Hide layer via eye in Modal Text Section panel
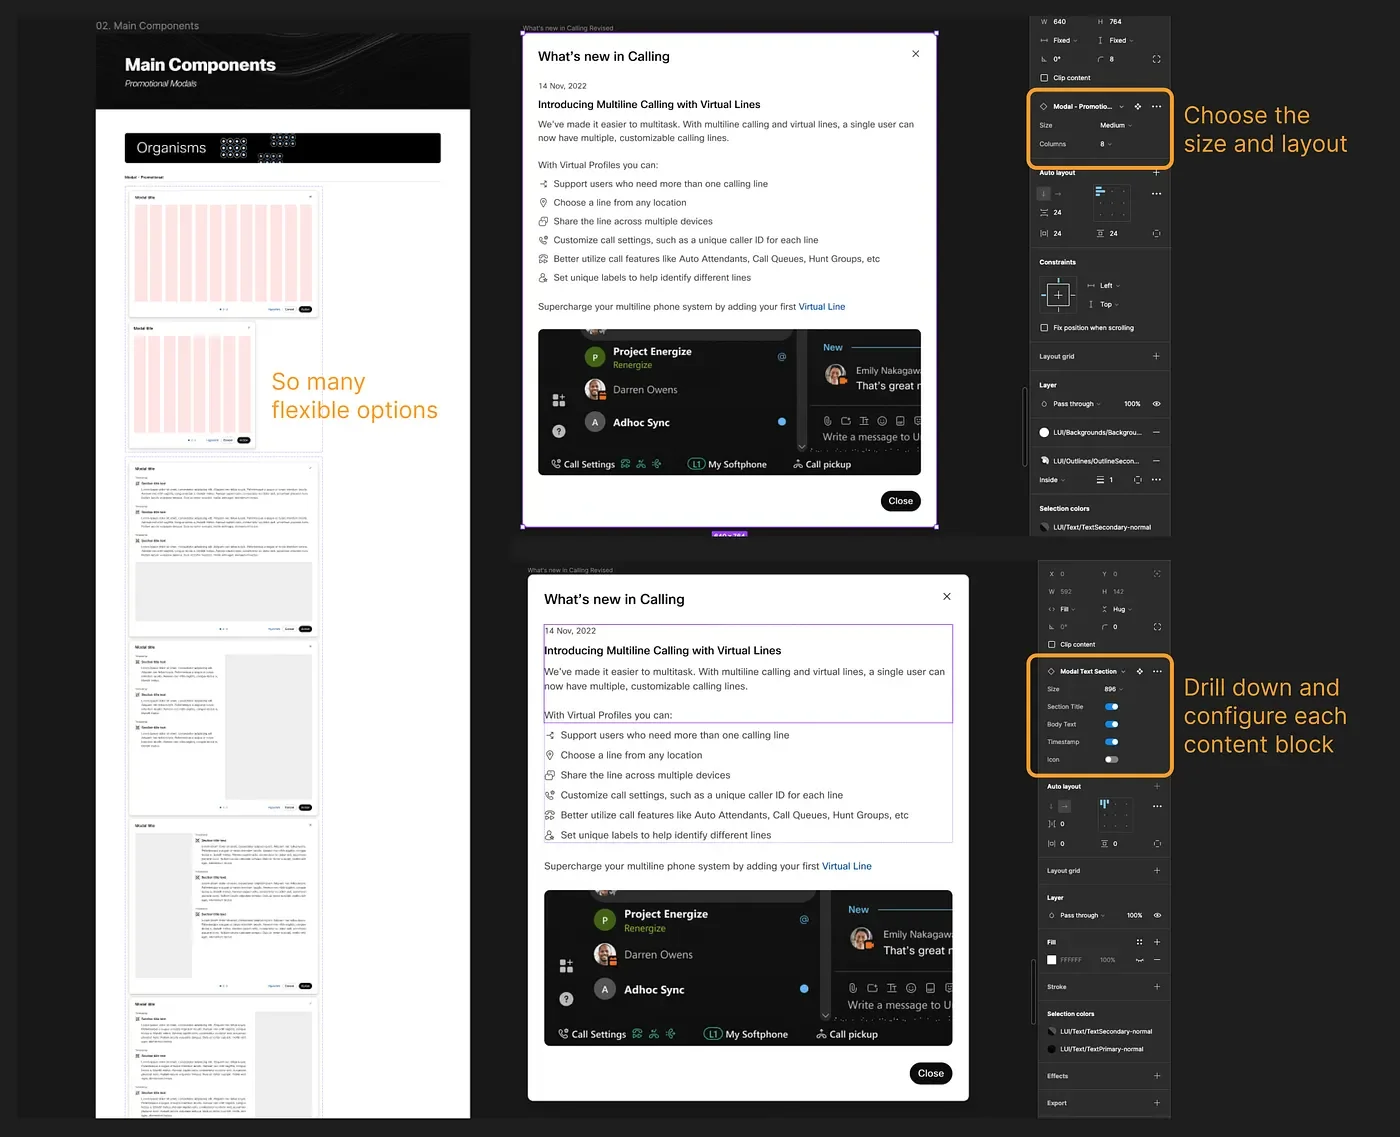1400x1137 pixels. (1157, 915)
